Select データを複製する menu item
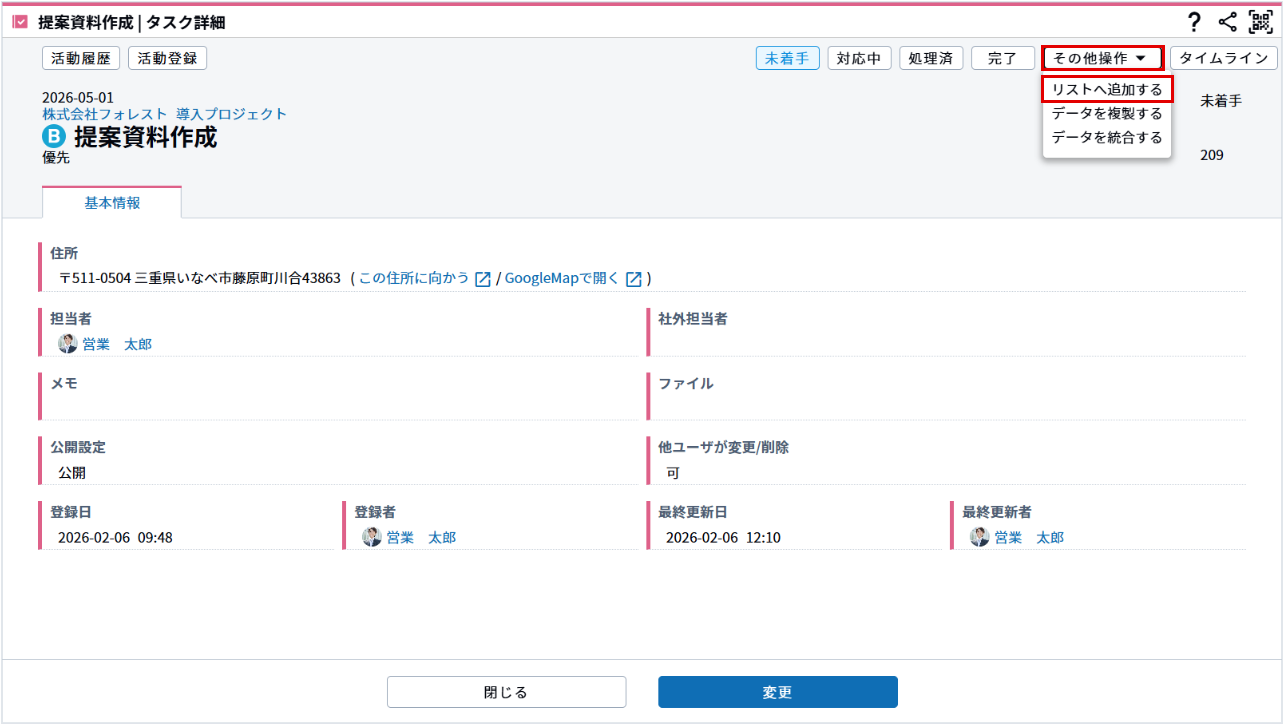The width and height of the screenshot is (1284, 726). click(x=1107, y=114)
